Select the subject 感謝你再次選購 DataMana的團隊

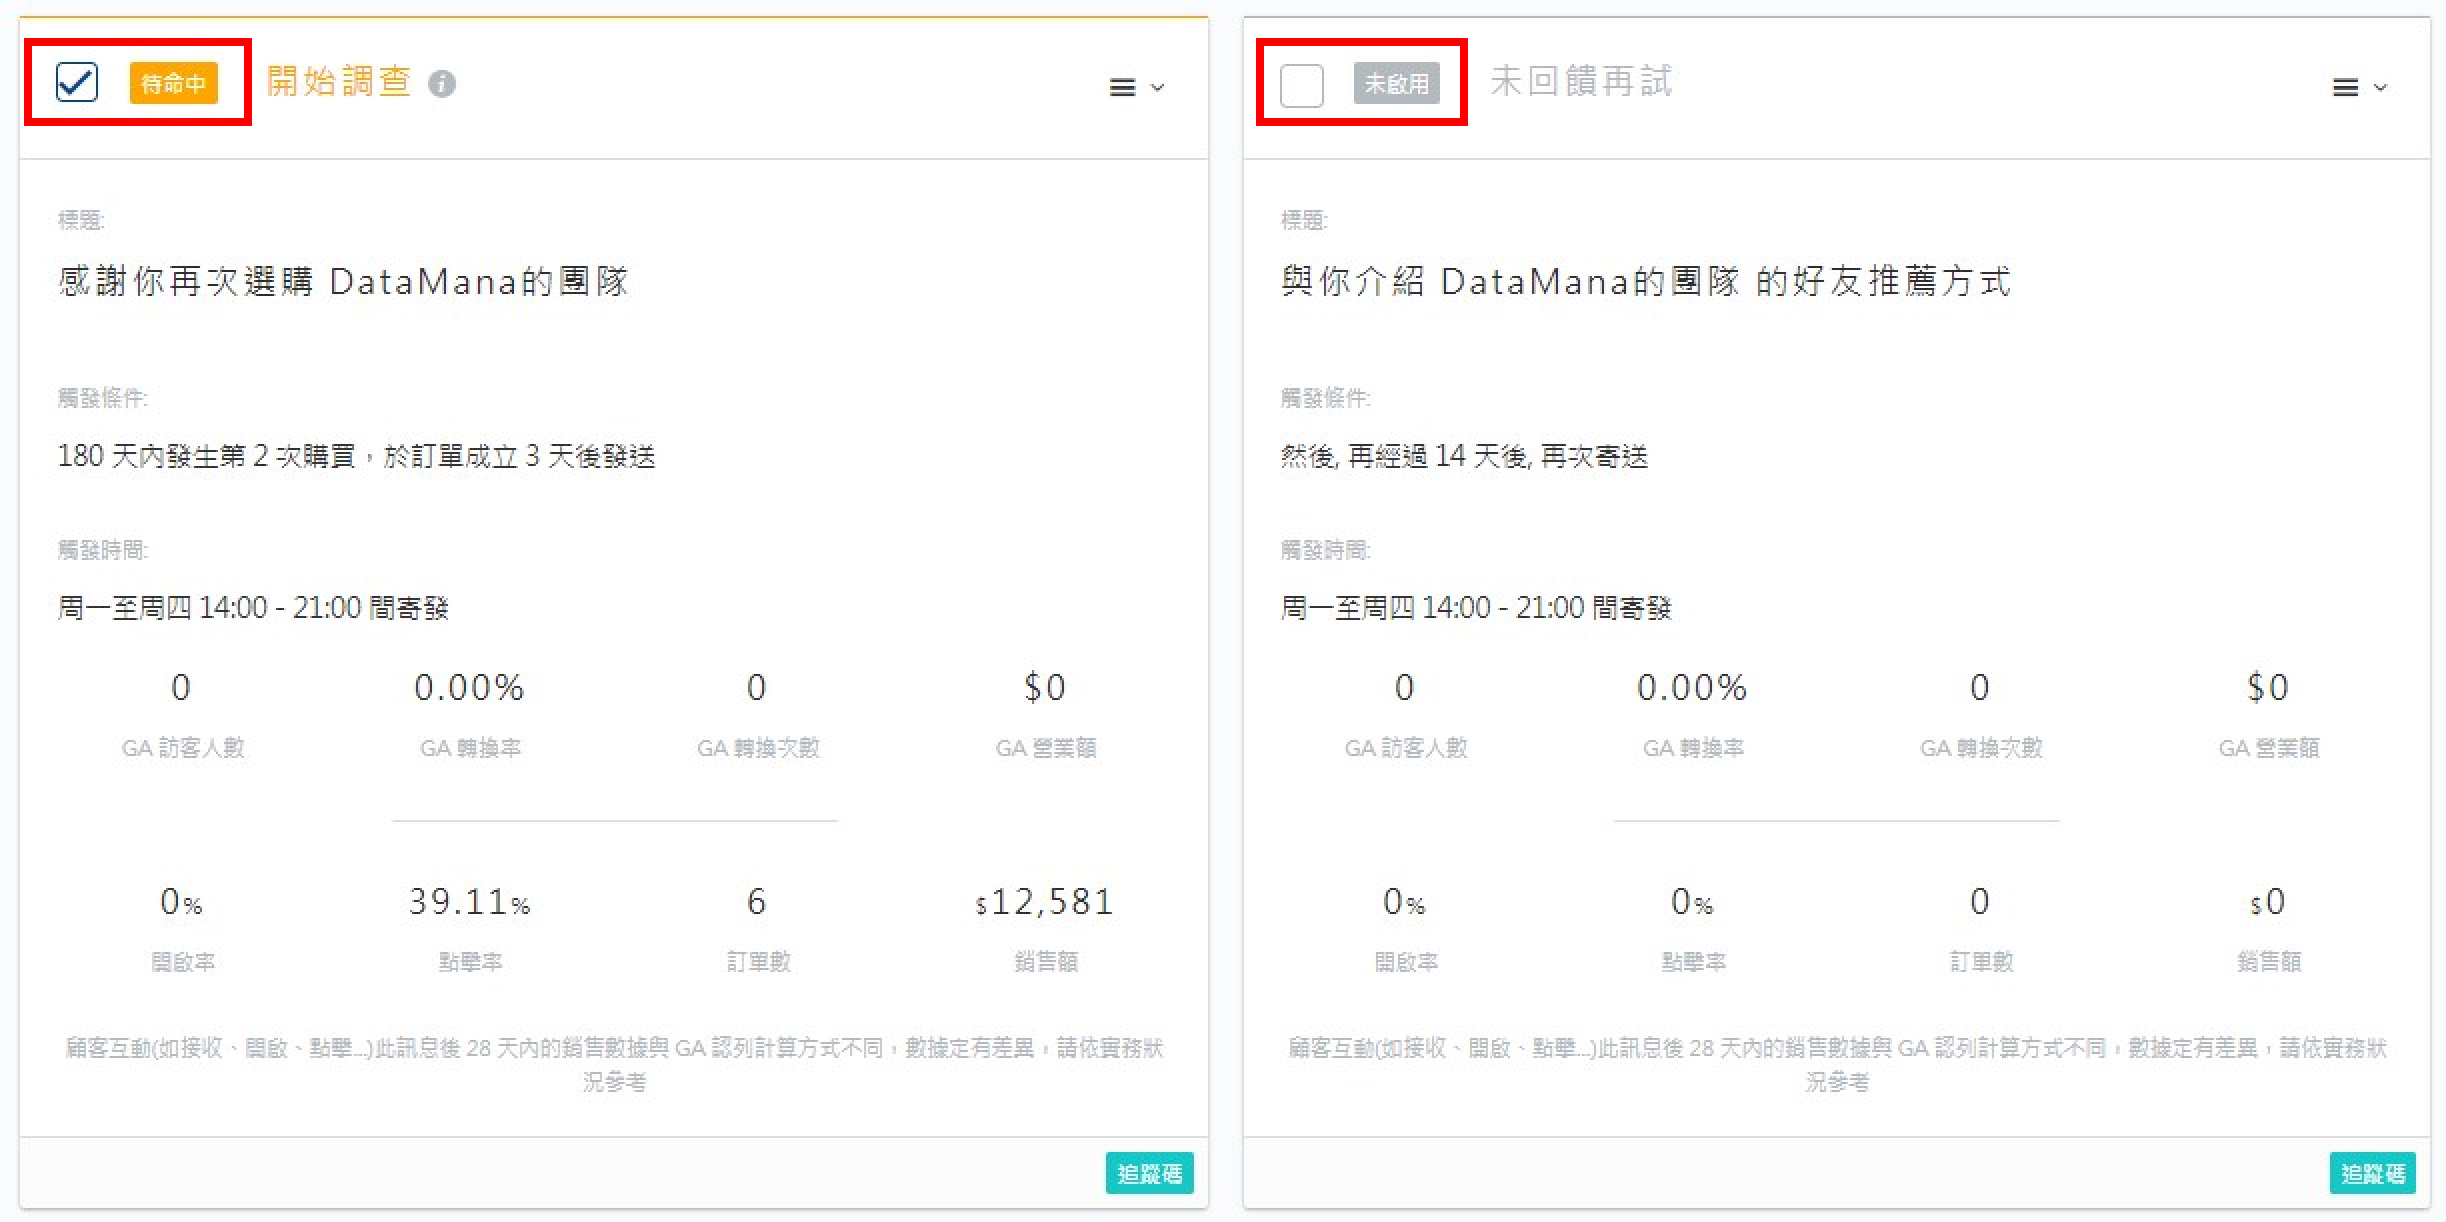coord(343,282)
